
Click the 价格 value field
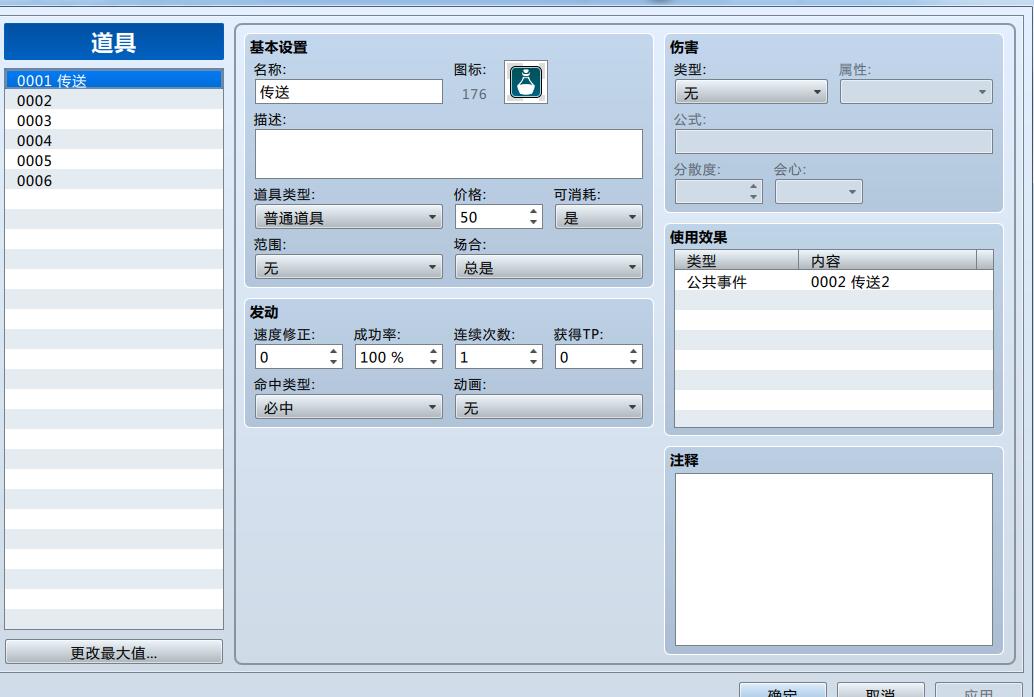coord(491,217)
